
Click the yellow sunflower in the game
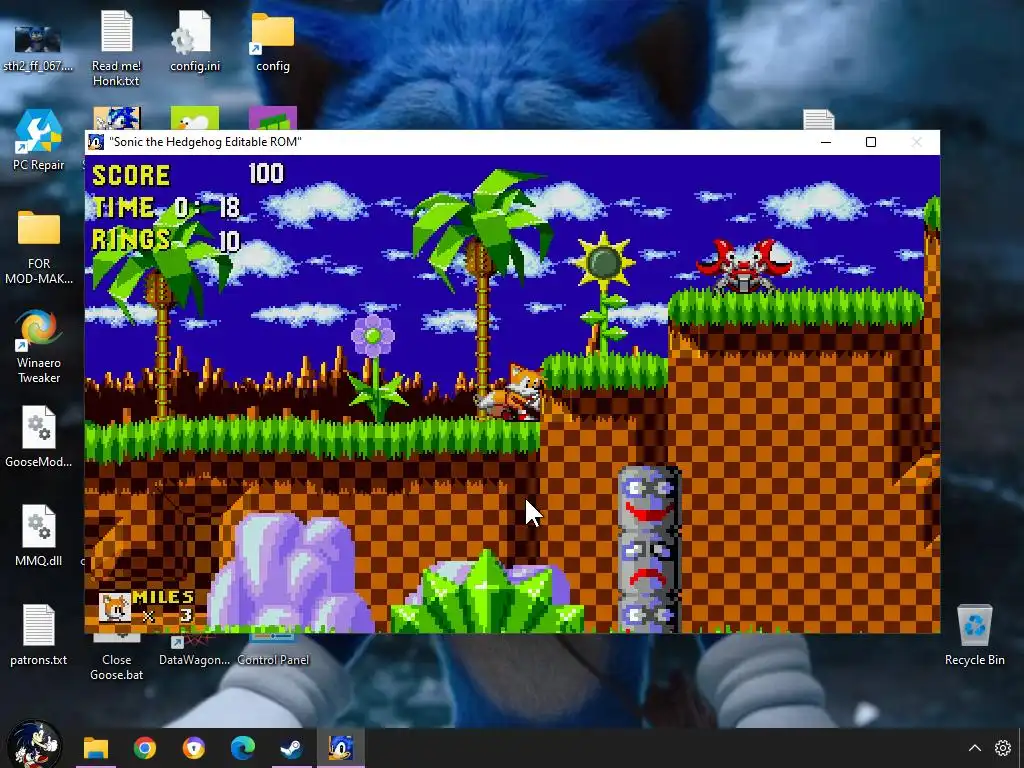604,264
